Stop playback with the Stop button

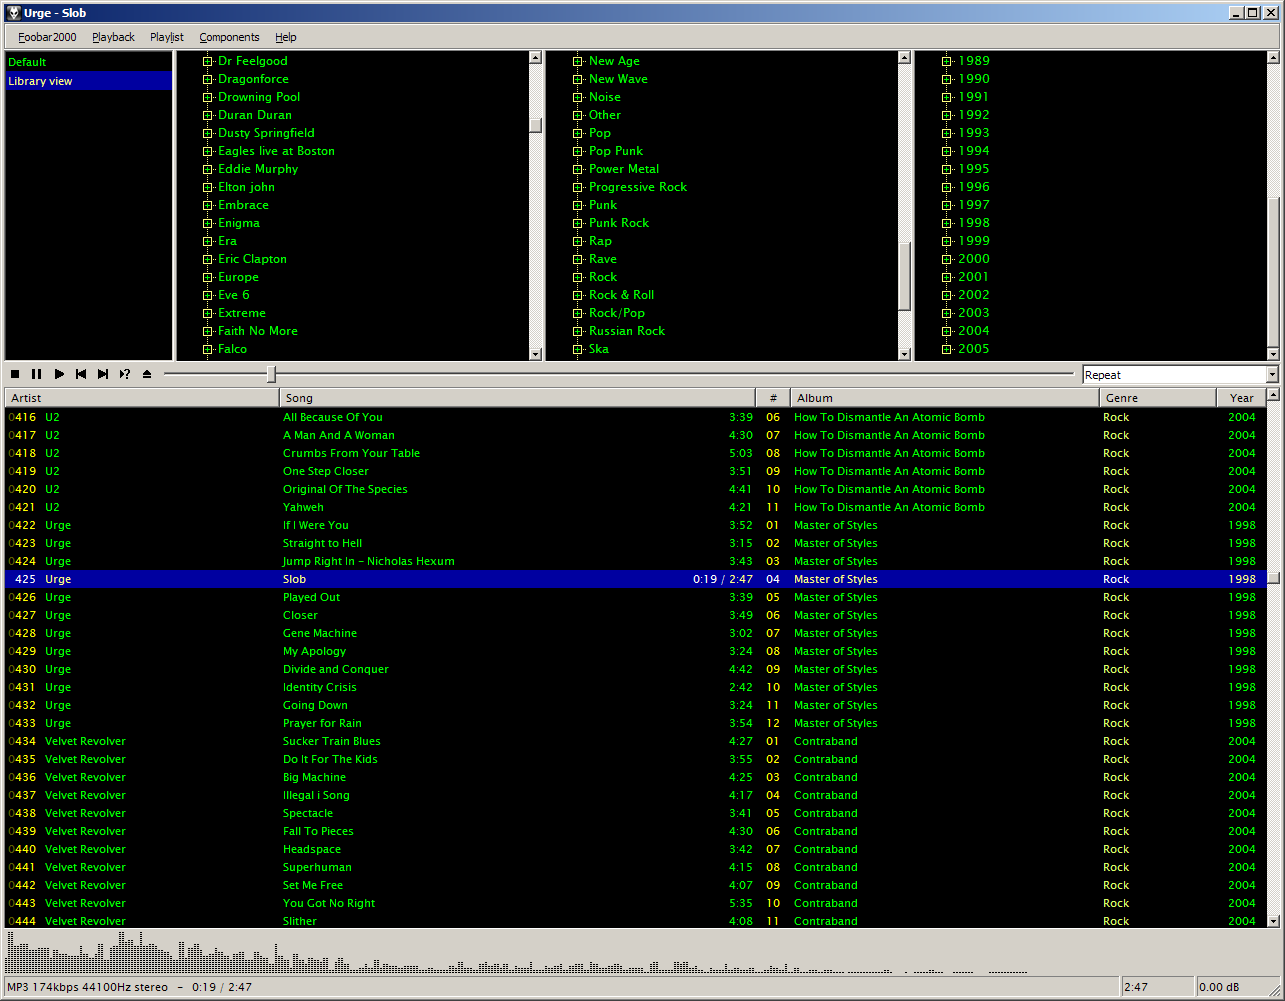(x=15, y=374)
